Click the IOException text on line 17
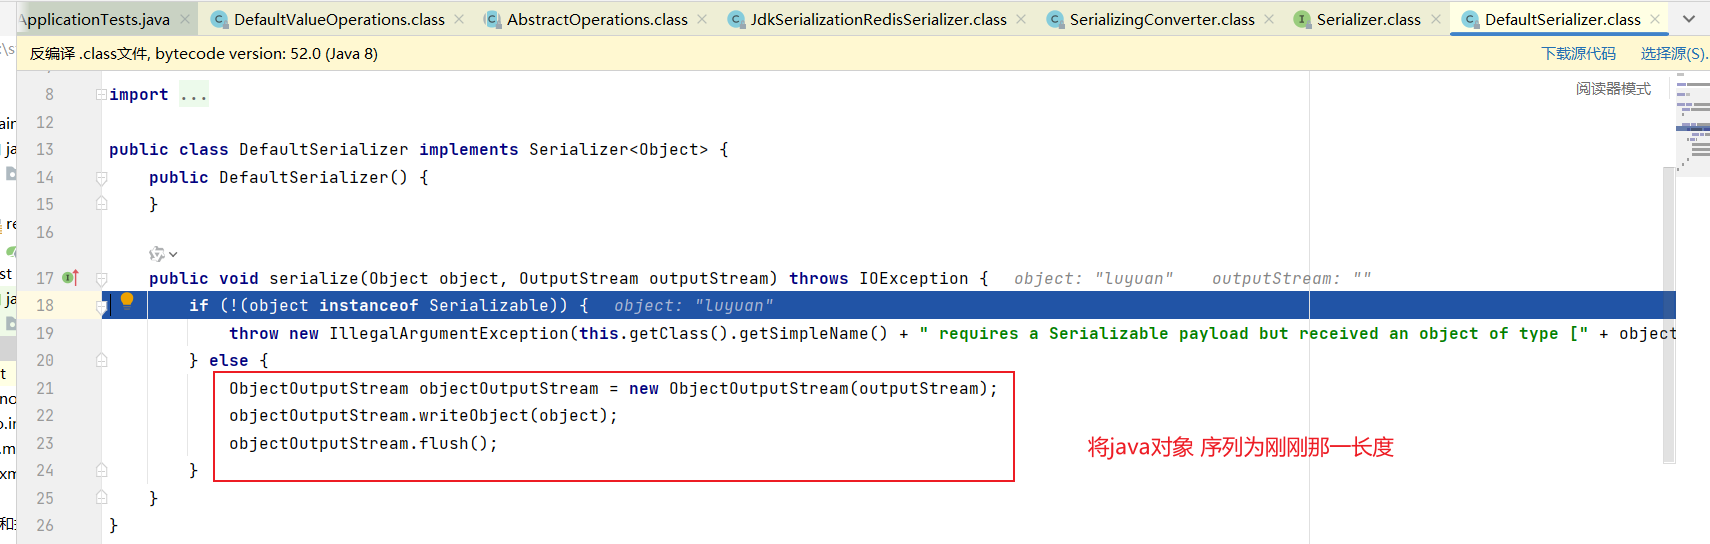Image resolution: width=1710 pixels, height=544 pixels. coord(914,278)
